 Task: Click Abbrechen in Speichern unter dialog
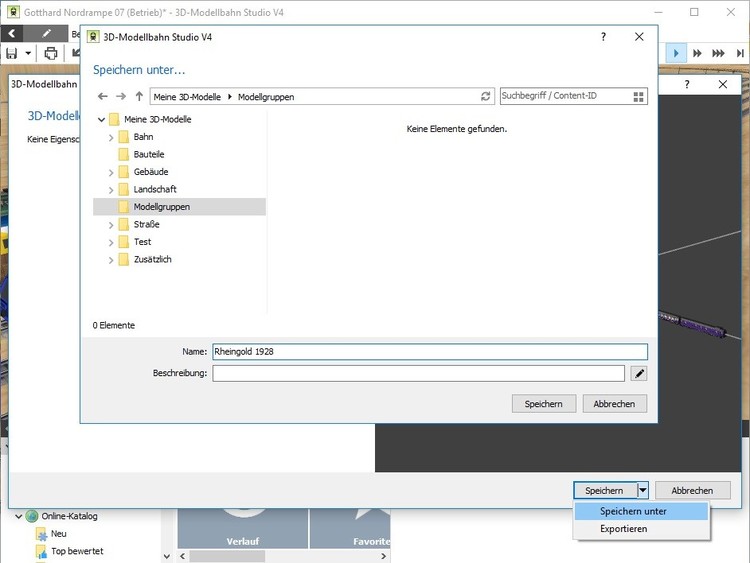[x=615, y=404]
